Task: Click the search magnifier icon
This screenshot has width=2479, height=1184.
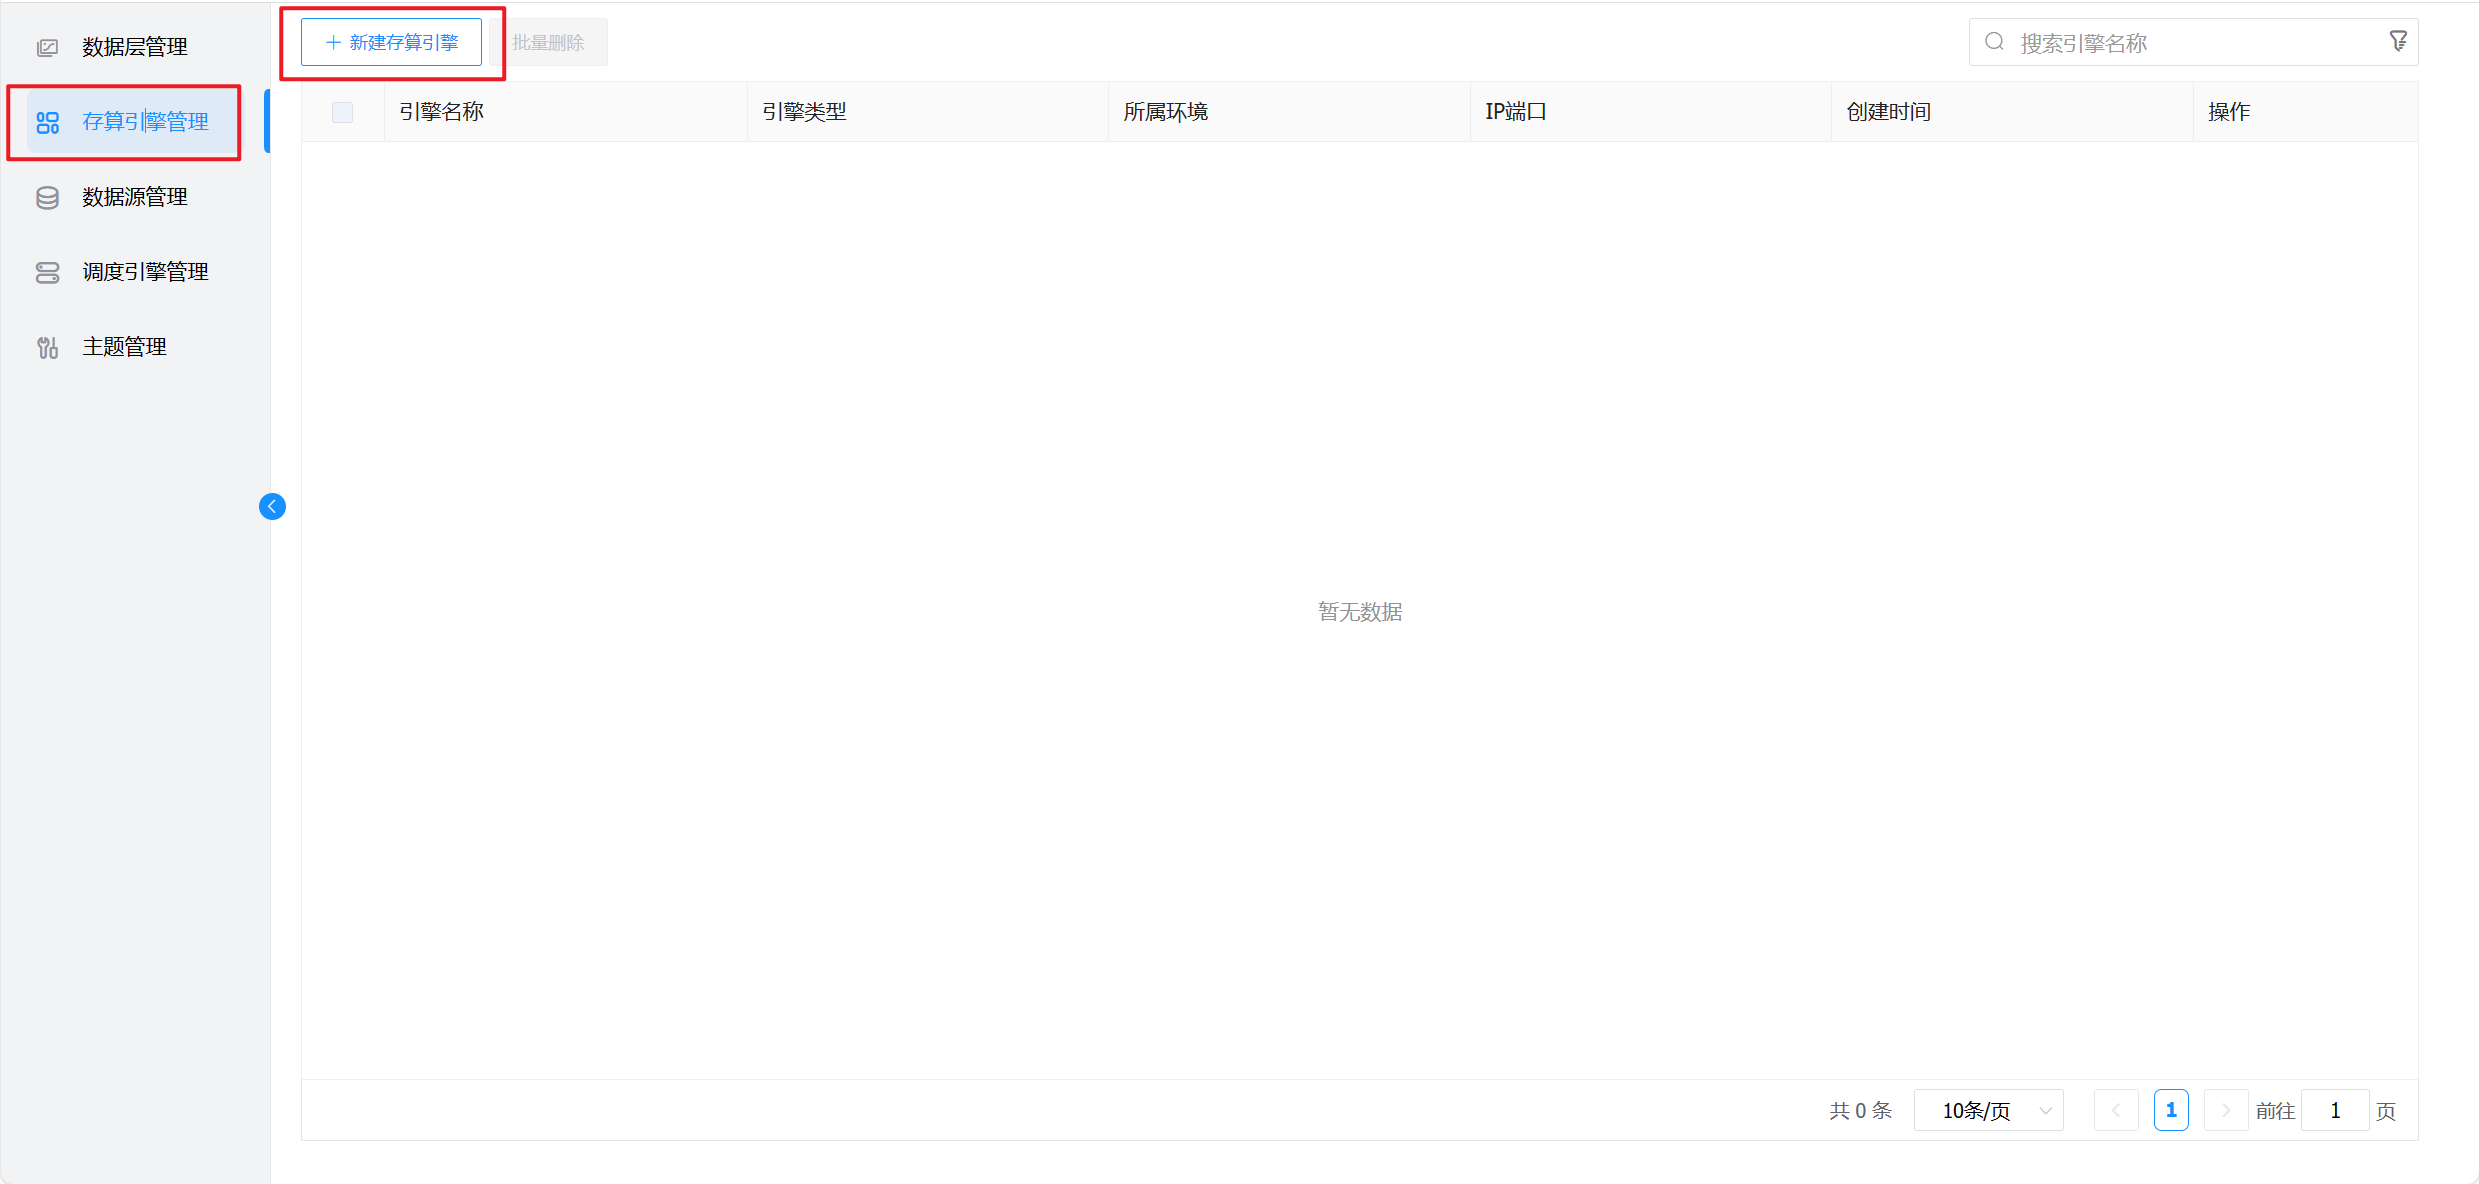Action: (1994, 42)
